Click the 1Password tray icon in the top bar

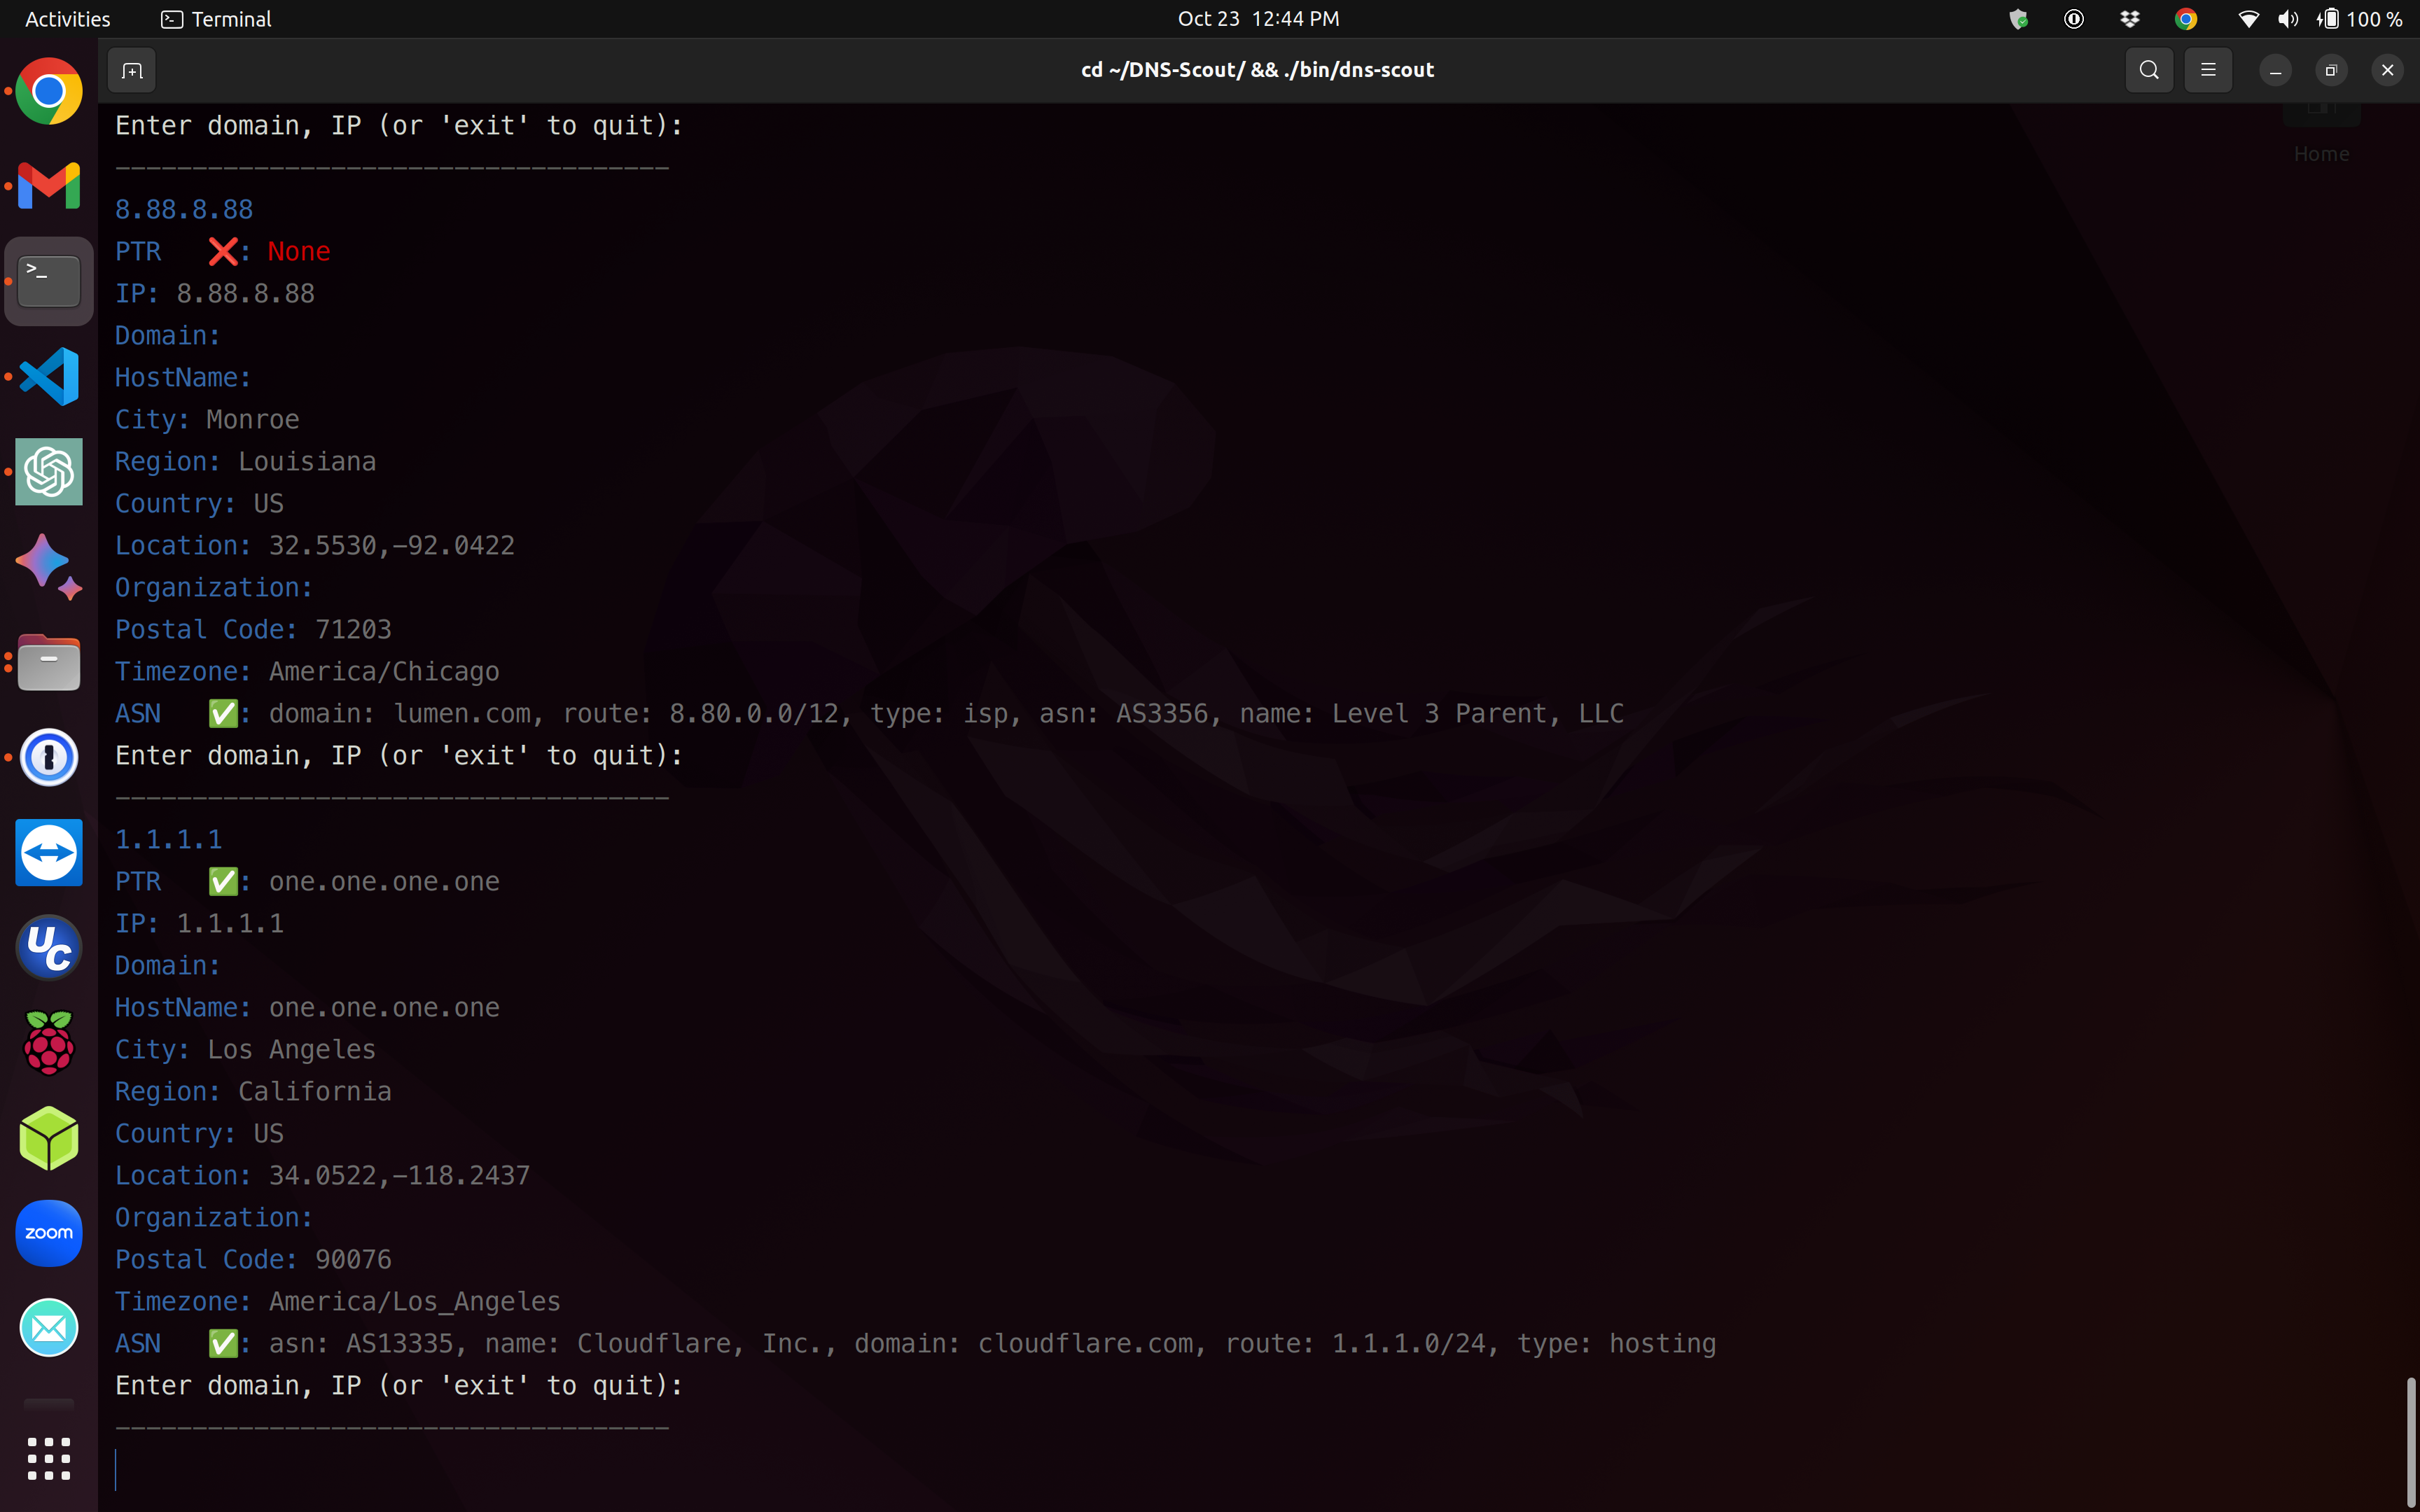tap(2074, 19)
